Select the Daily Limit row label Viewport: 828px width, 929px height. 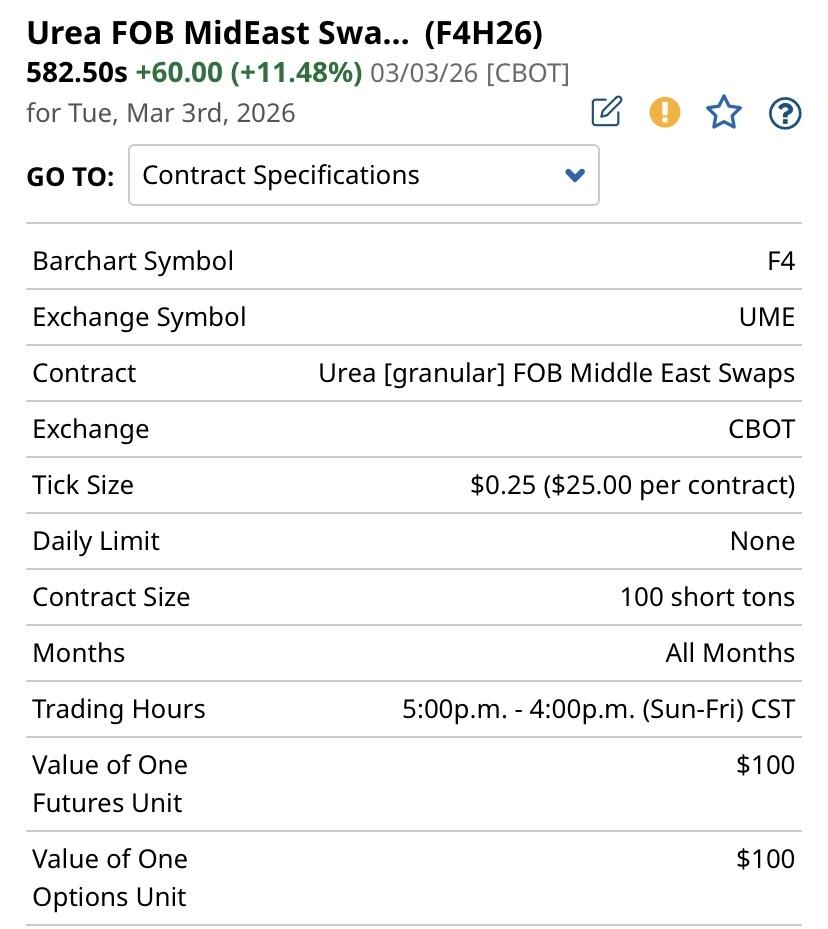coord(96,541)
